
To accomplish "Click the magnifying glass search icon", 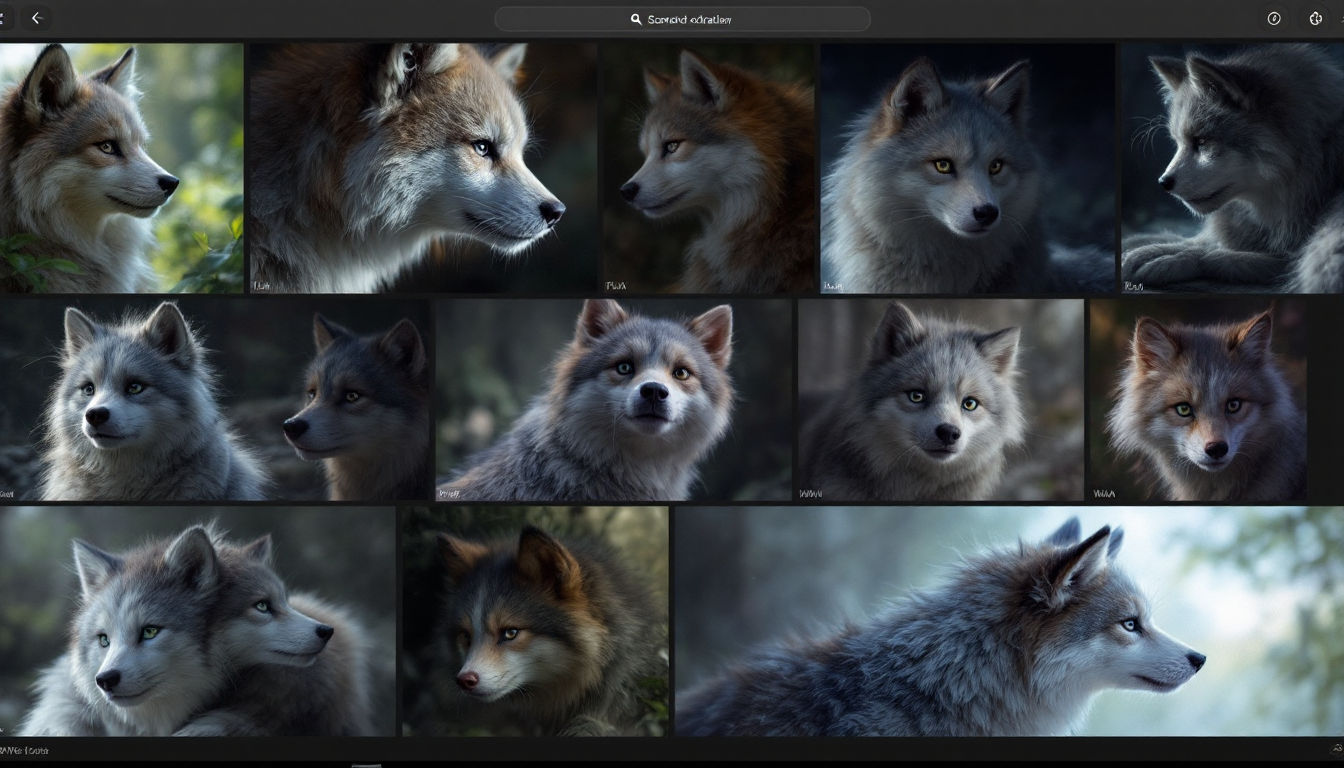I will (x=636, y=19).
